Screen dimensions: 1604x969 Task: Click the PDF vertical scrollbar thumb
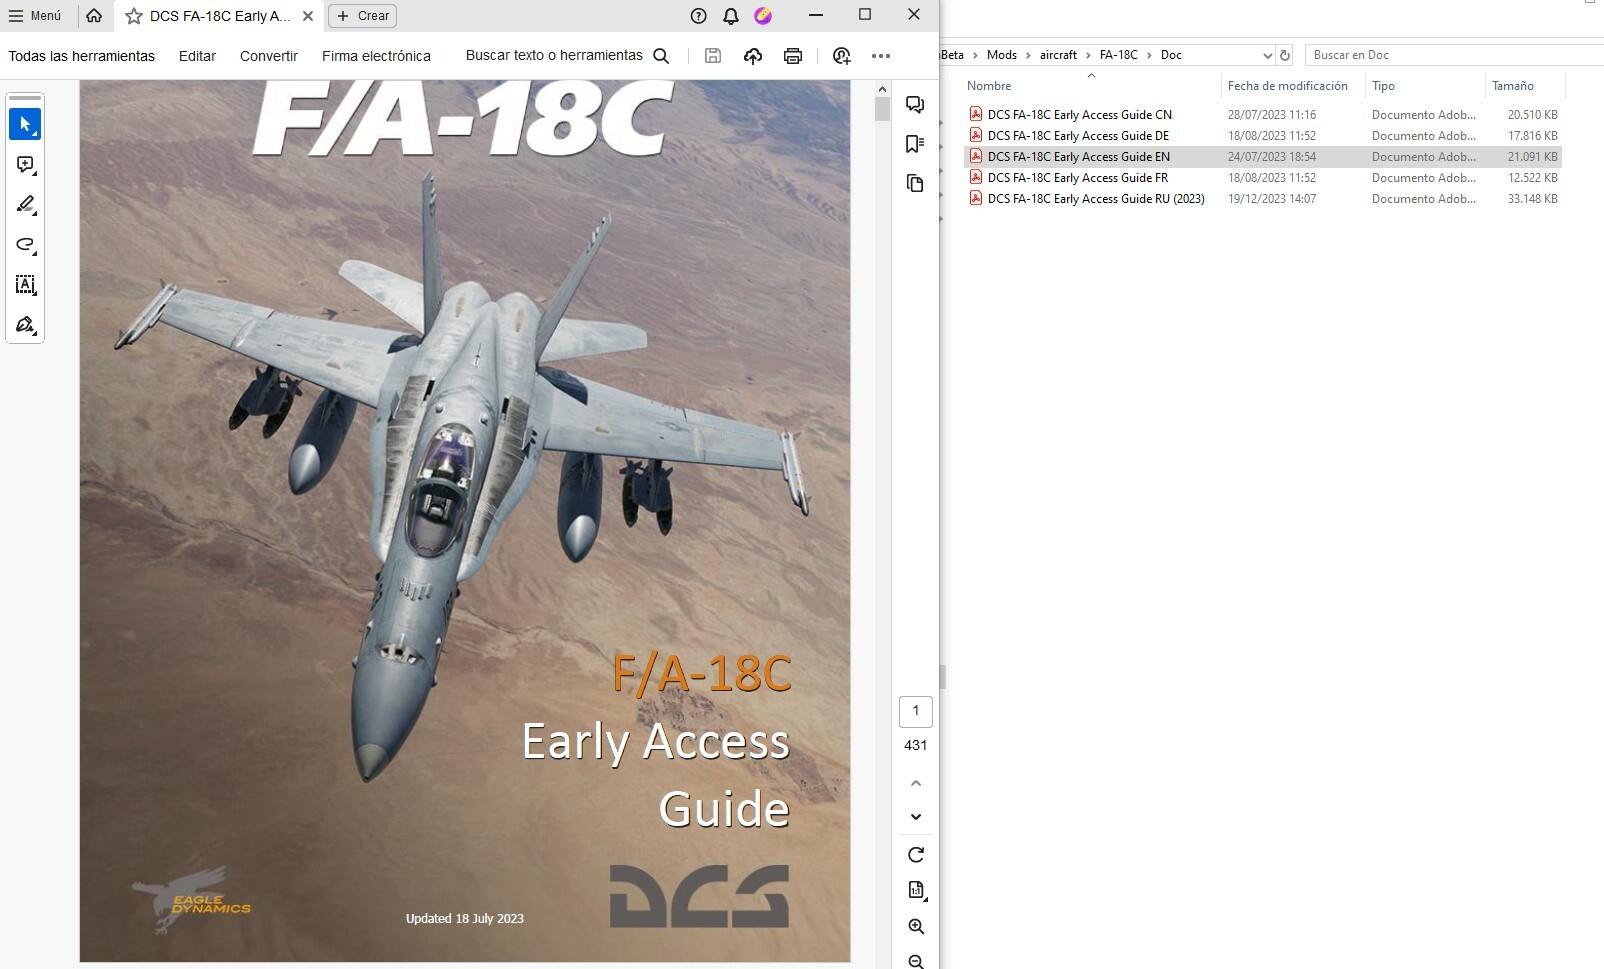click(882, 109)
